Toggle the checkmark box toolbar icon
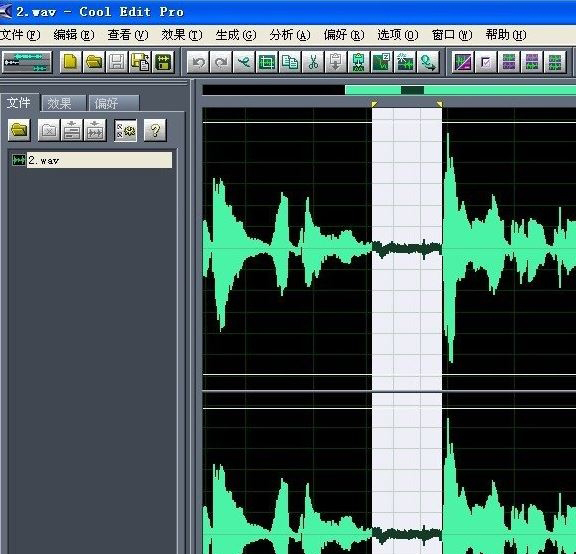 pyautogui.click(x=486, y=62)
